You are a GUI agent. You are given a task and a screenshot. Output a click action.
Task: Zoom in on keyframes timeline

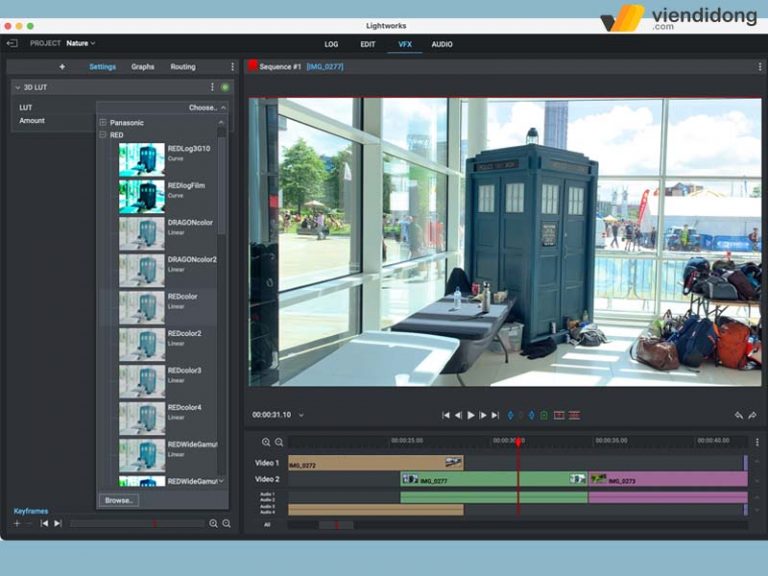click(x=213, y=524)
